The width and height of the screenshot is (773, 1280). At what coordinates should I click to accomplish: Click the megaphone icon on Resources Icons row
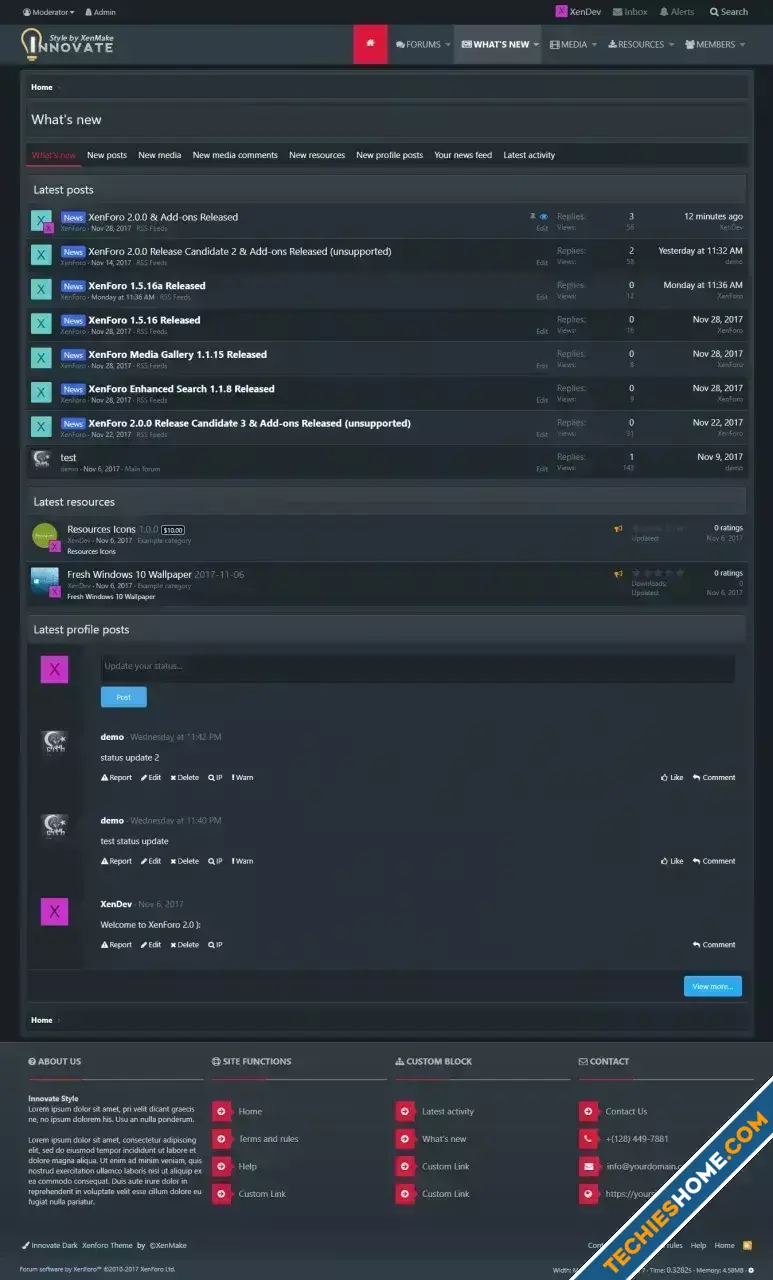(619, 529)
